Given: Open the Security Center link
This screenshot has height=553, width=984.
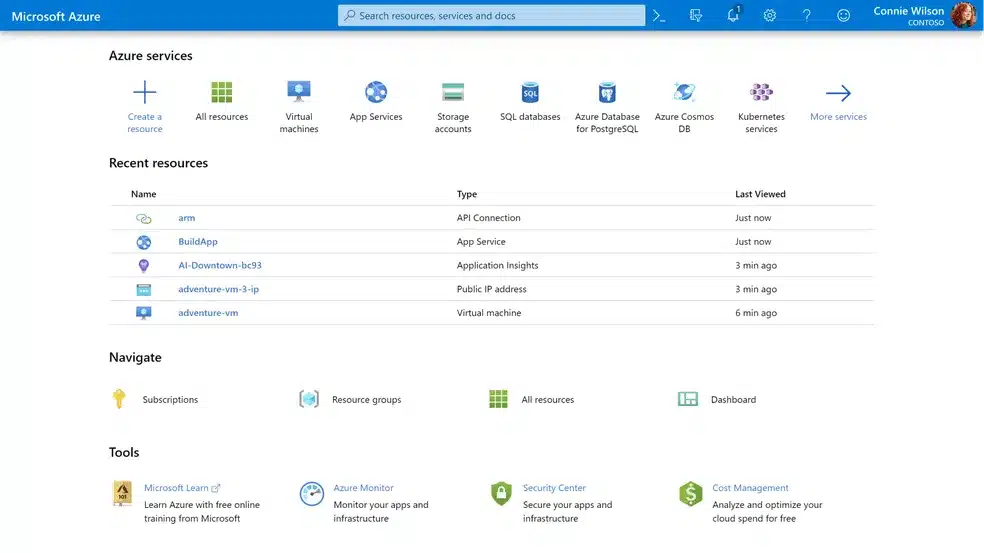Looking at the screenshot, I should [x=554, y=488].
